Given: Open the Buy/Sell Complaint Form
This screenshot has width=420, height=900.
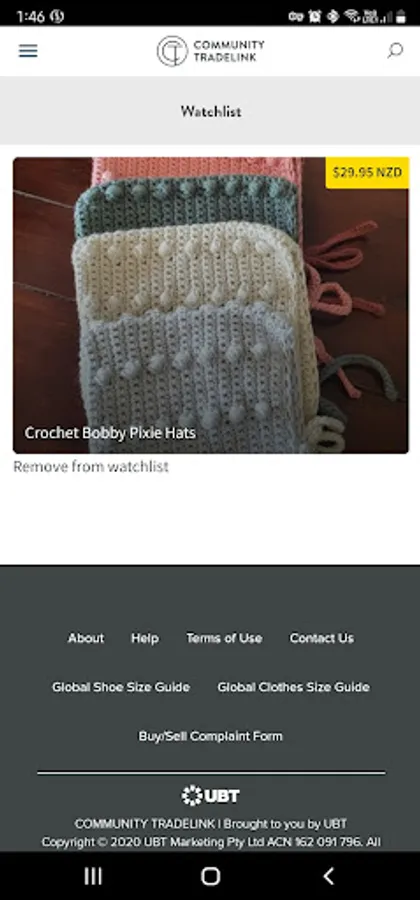Looking at the screenshot, I should 211,736.
